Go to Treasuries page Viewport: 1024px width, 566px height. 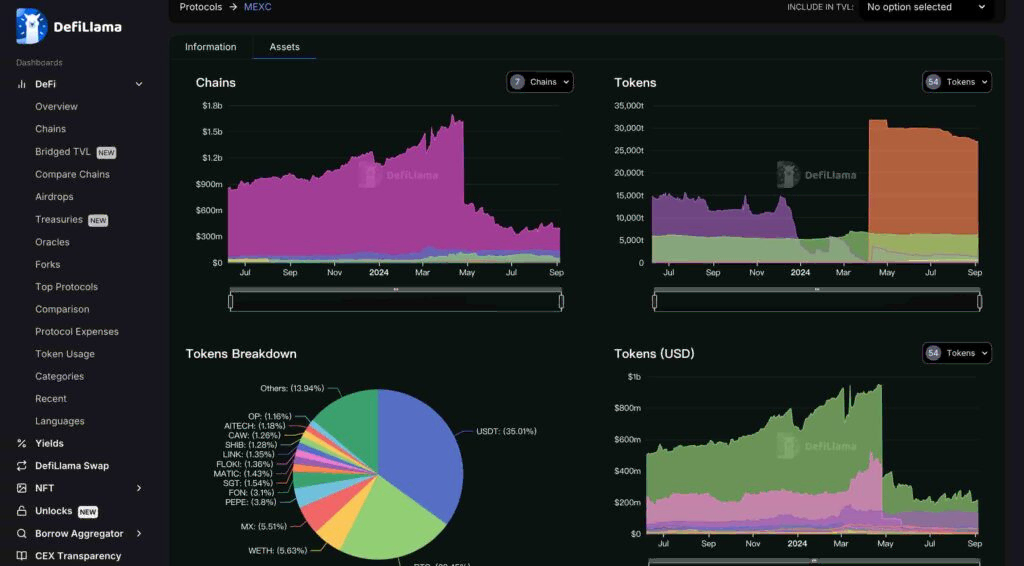click(59, 219)
